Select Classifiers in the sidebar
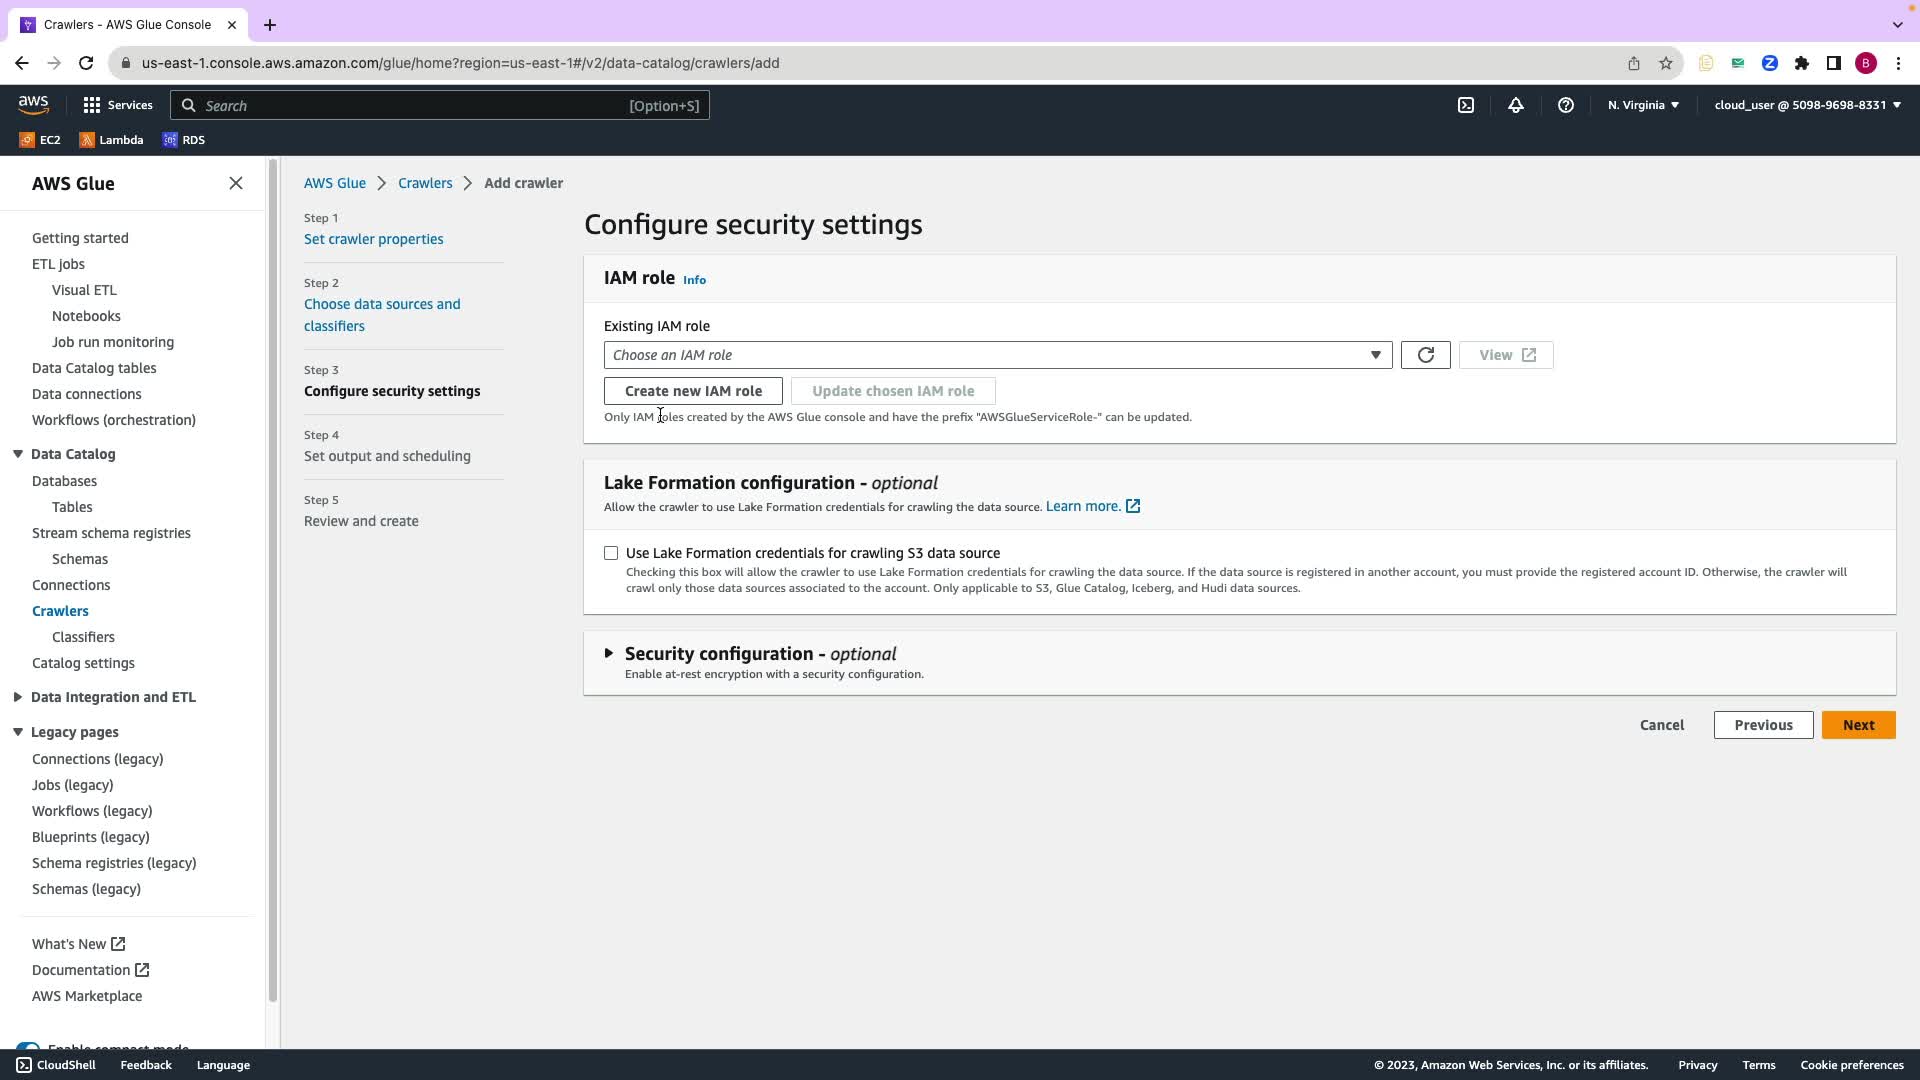The image size is (1920, 1080). (x=83, y=637)
